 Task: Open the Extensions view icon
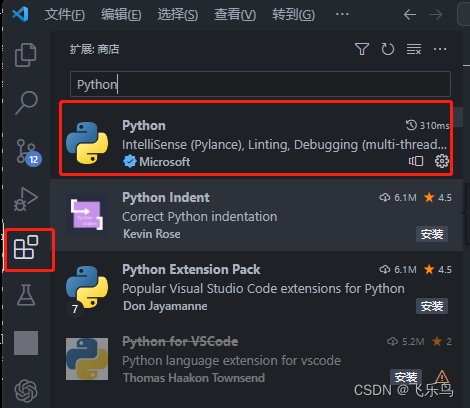pos(26,247)
